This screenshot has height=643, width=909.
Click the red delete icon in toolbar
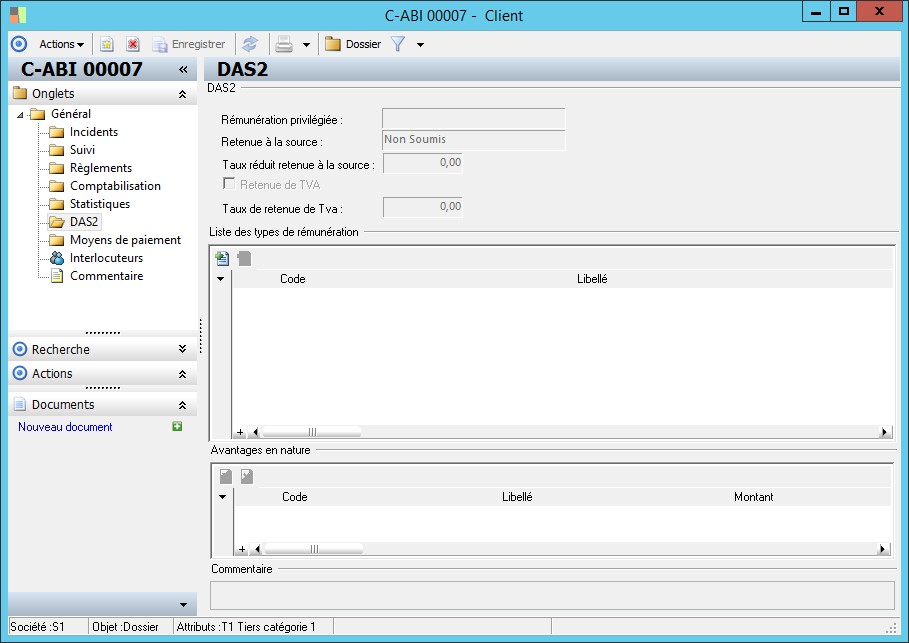[132, 44]
